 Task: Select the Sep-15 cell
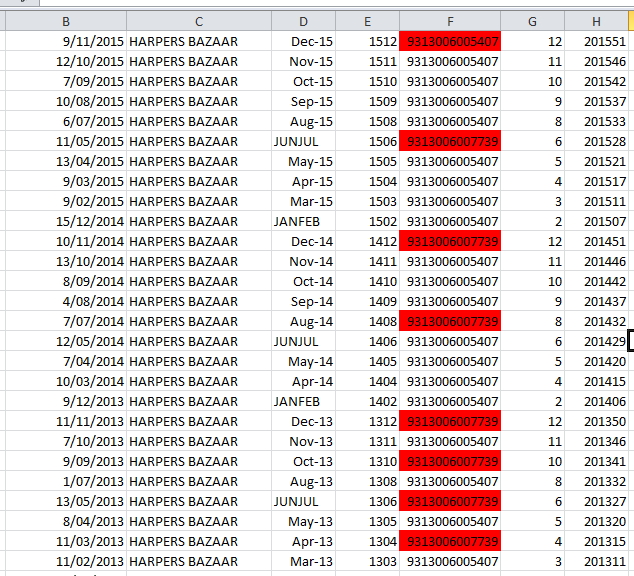click(303, 101)
